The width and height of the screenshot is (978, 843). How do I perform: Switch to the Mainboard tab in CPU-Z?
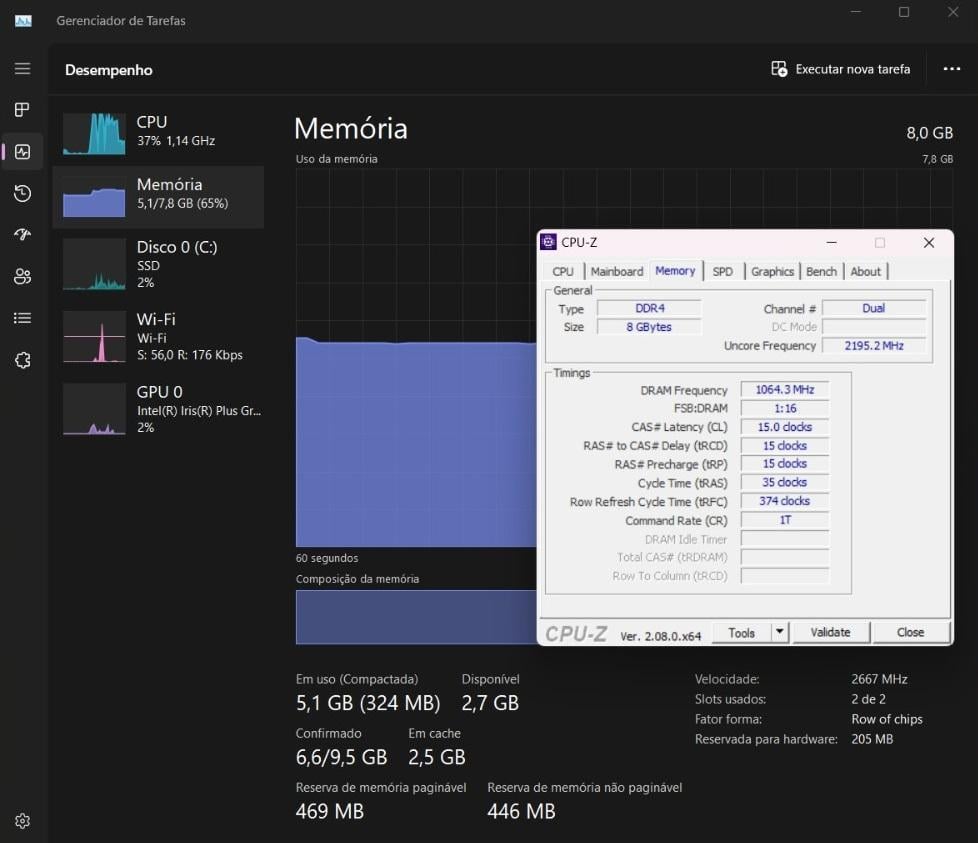[x=617, y=271]
